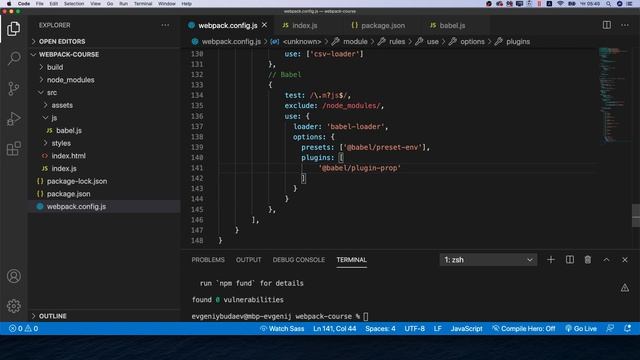640x360 pixels.
Task: Split the editor to the right
Action: coord(607,25)
